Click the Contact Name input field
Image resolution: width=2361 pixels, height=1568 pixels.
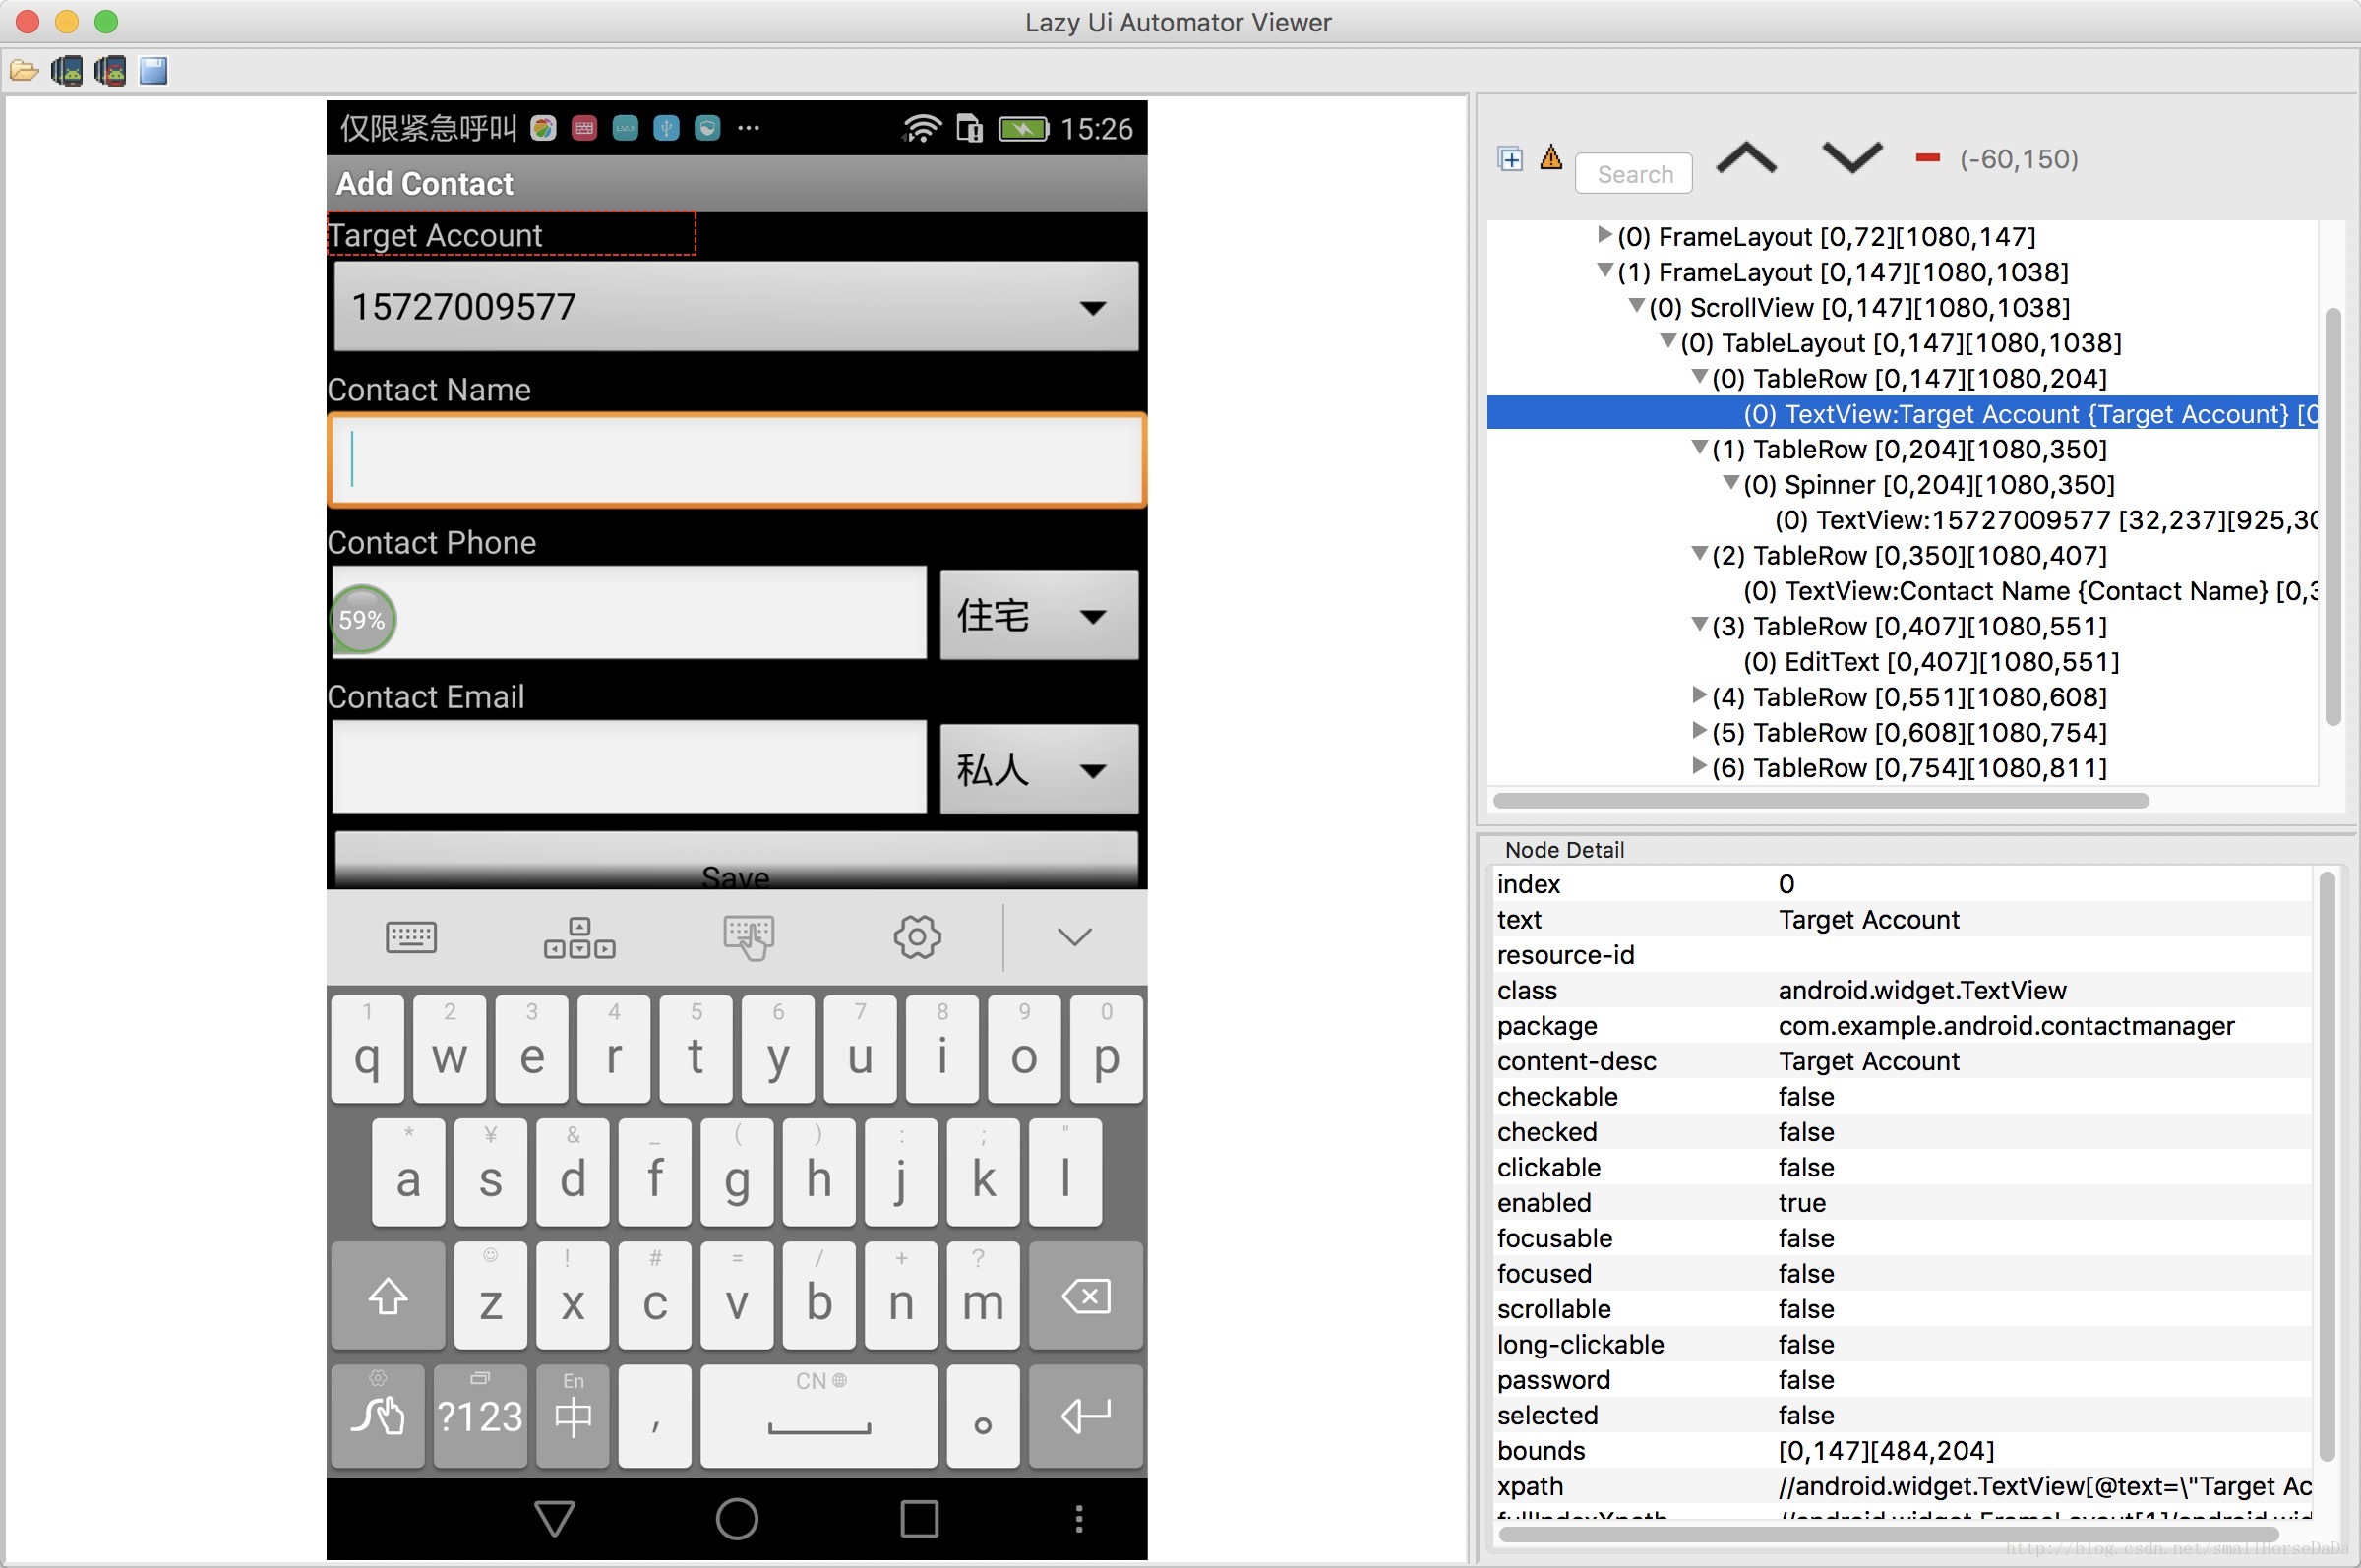[x=737, y=460]
